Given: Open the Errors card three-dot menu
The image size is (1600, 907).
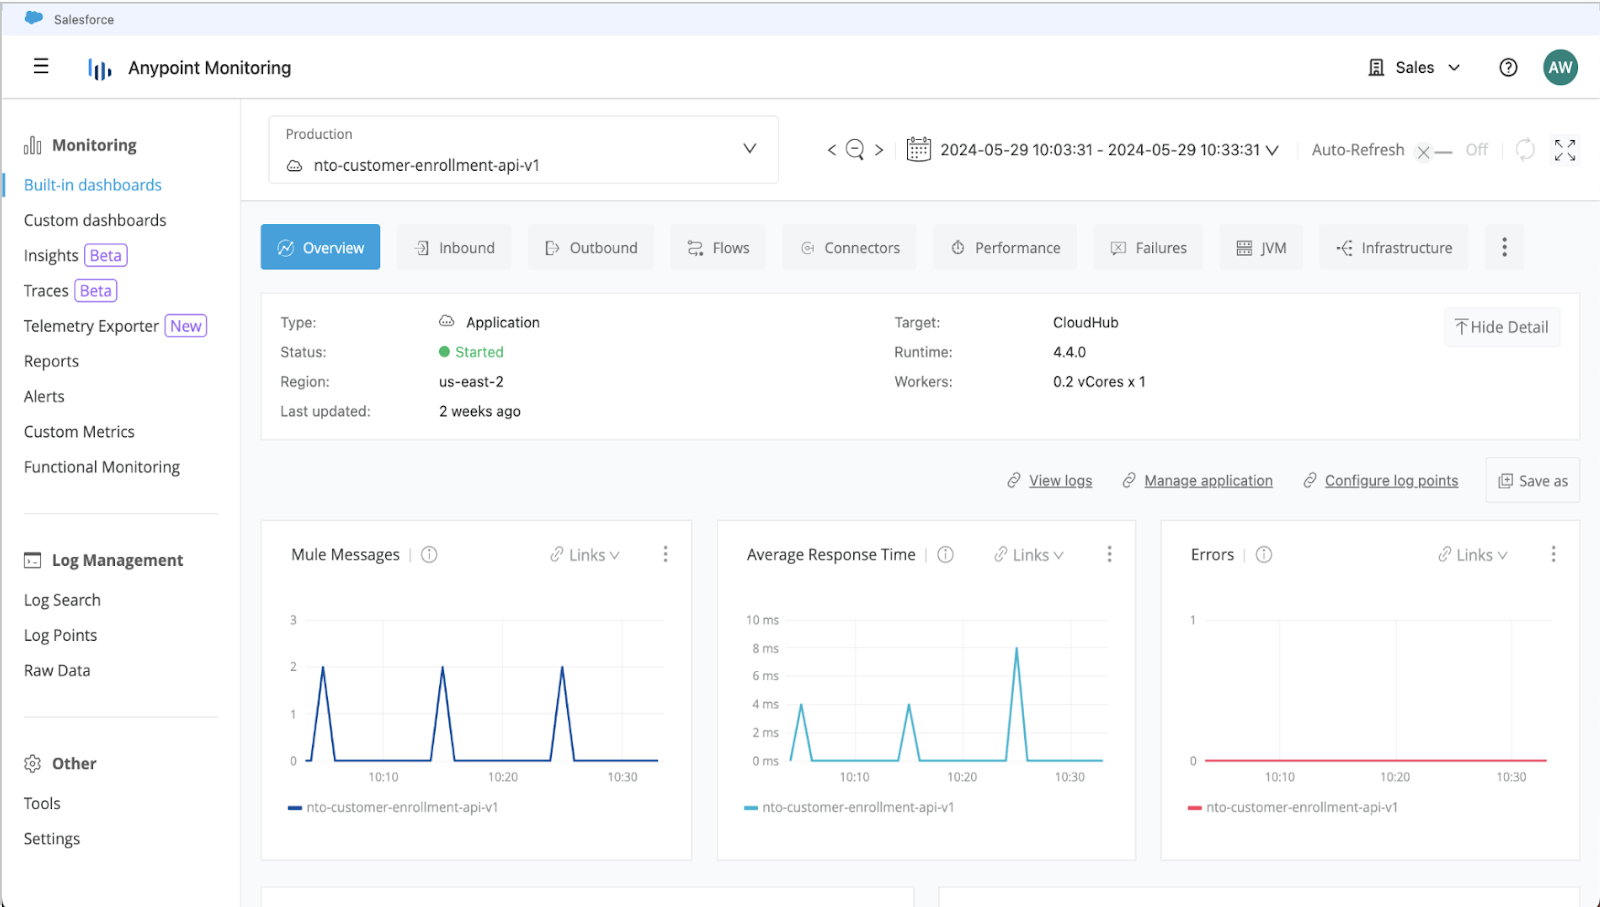Looking at the screenshot, I should pyautogui.click(x=1553, y=553).
